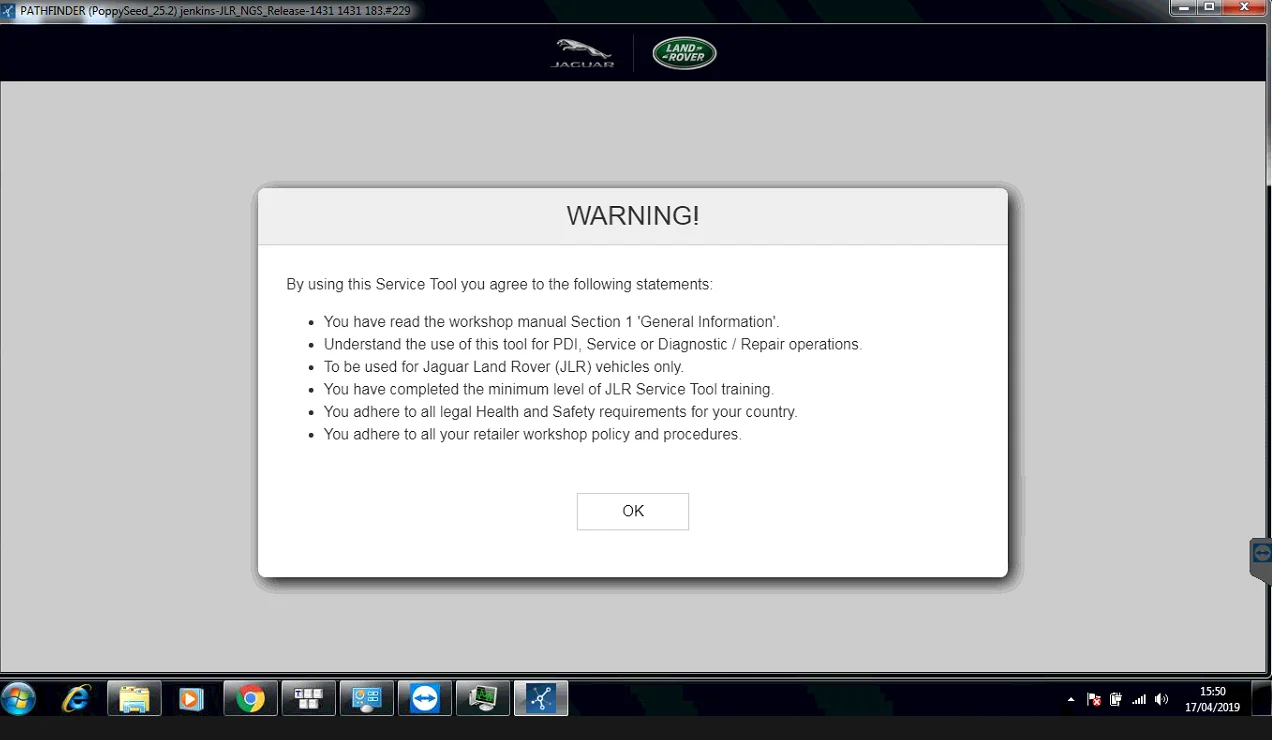Show hidden system tray icons arrow

pos(1072,699)
